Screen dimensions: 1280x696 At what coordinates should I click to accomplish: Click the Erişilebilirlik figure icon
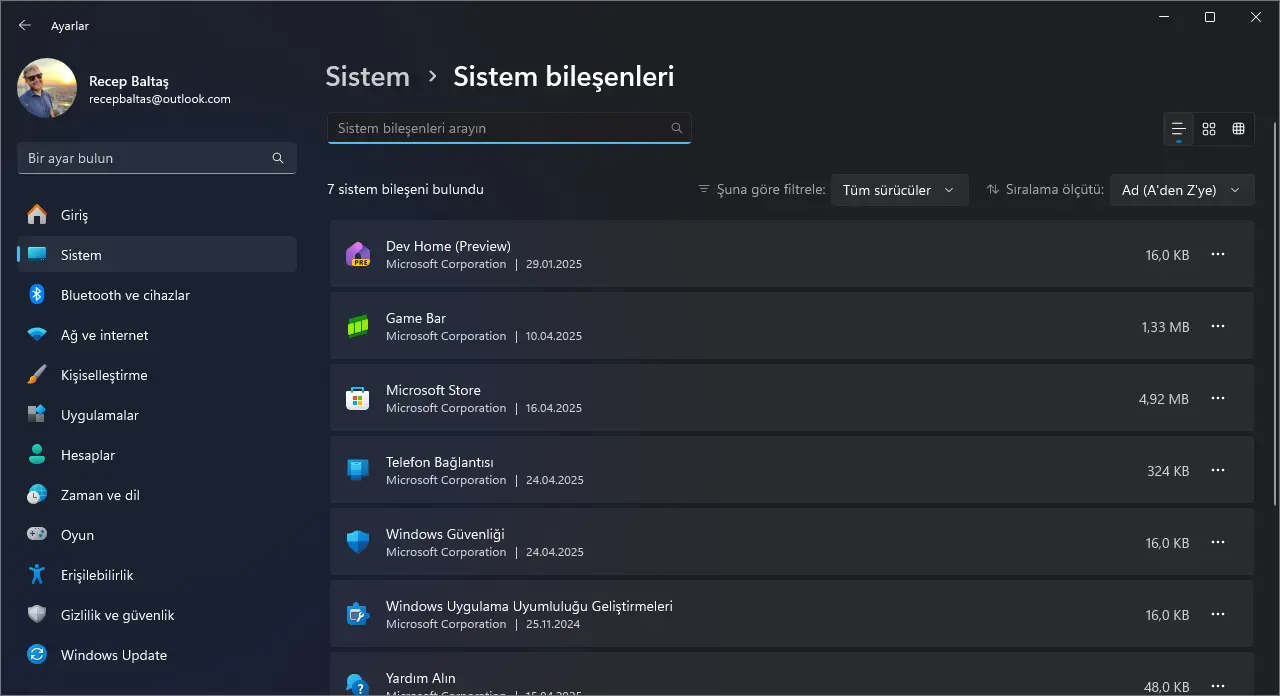pos(37,575)
